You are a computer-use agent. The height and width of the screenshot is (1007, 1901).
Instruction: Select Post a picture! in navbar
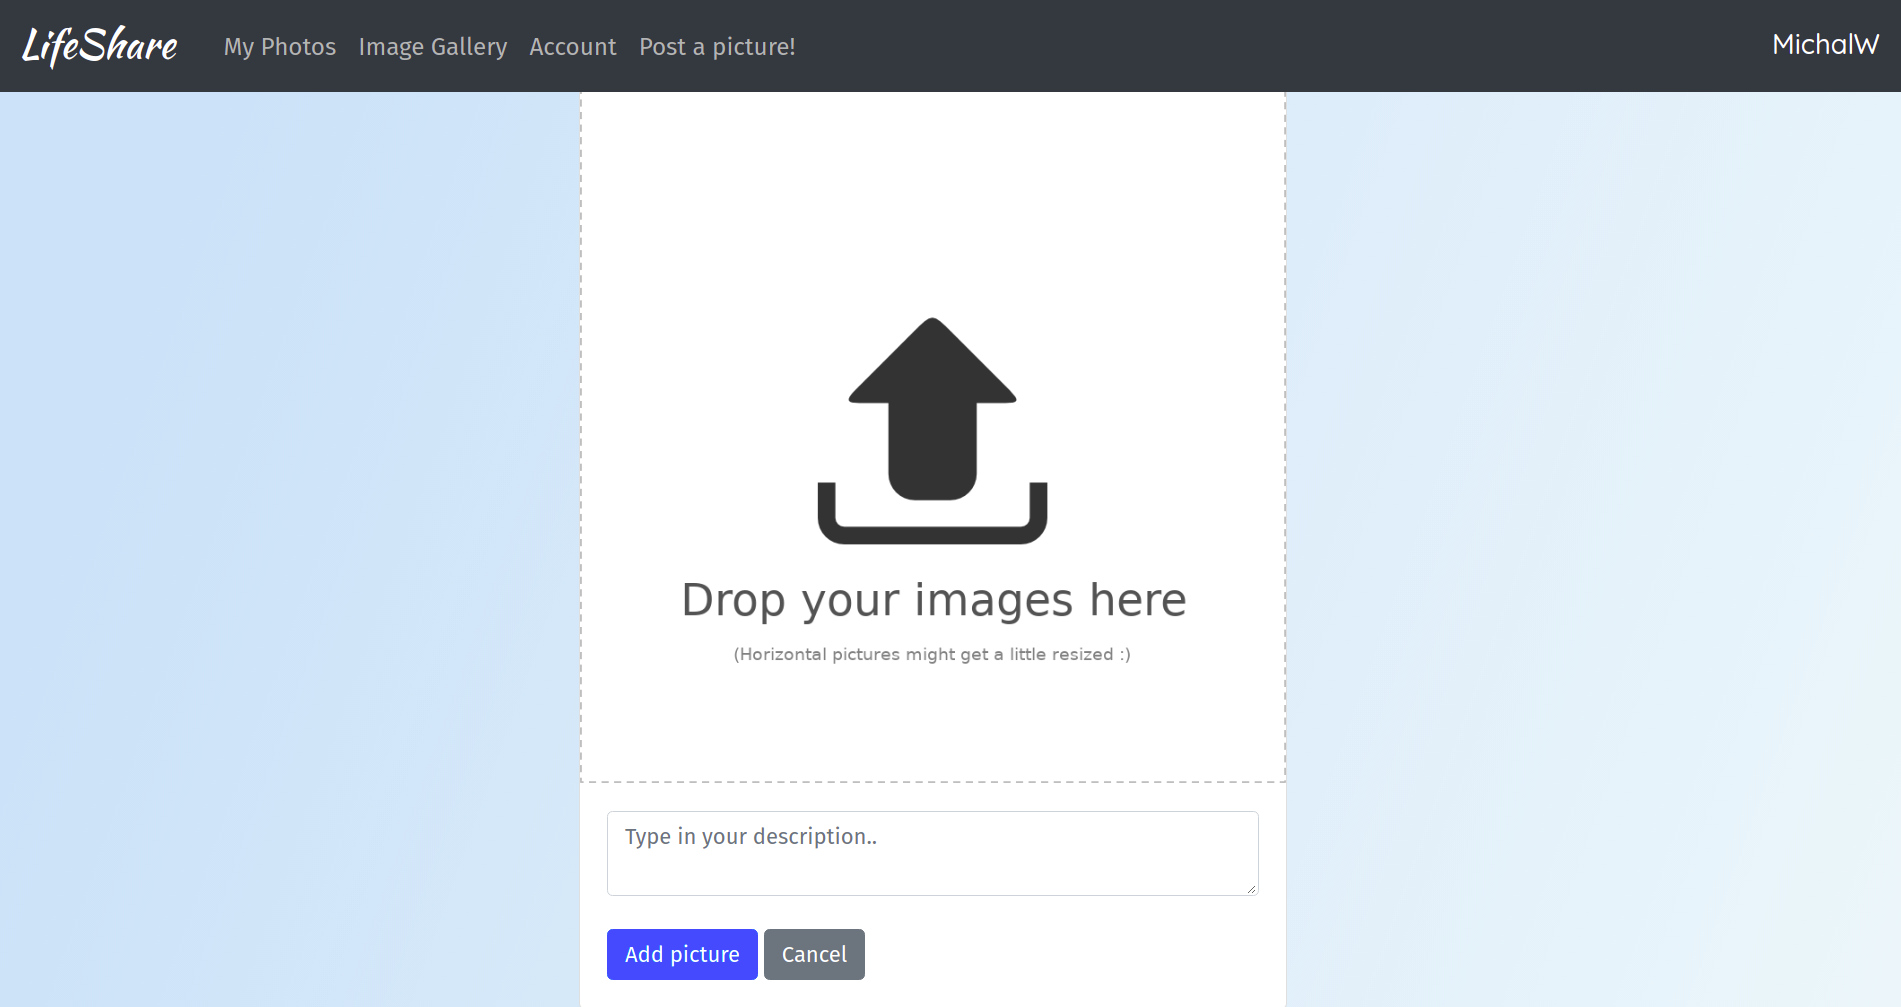[x=717, y=47]
